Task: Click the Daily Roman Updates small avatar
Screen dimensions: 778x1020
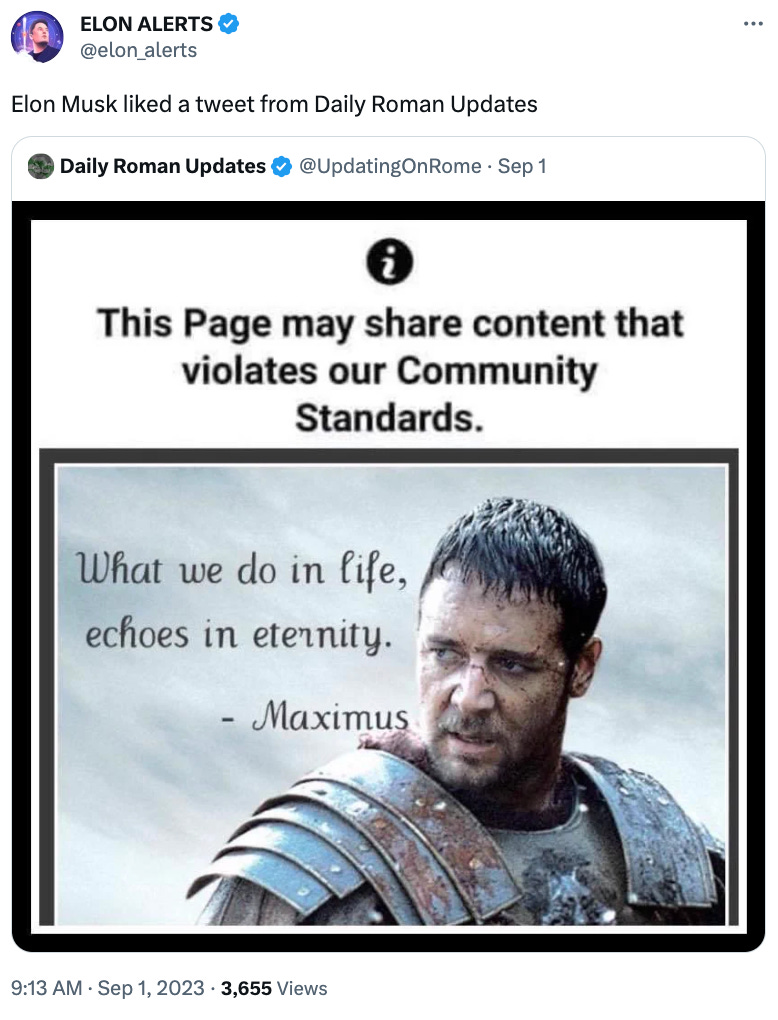Action: coord(41,166)
